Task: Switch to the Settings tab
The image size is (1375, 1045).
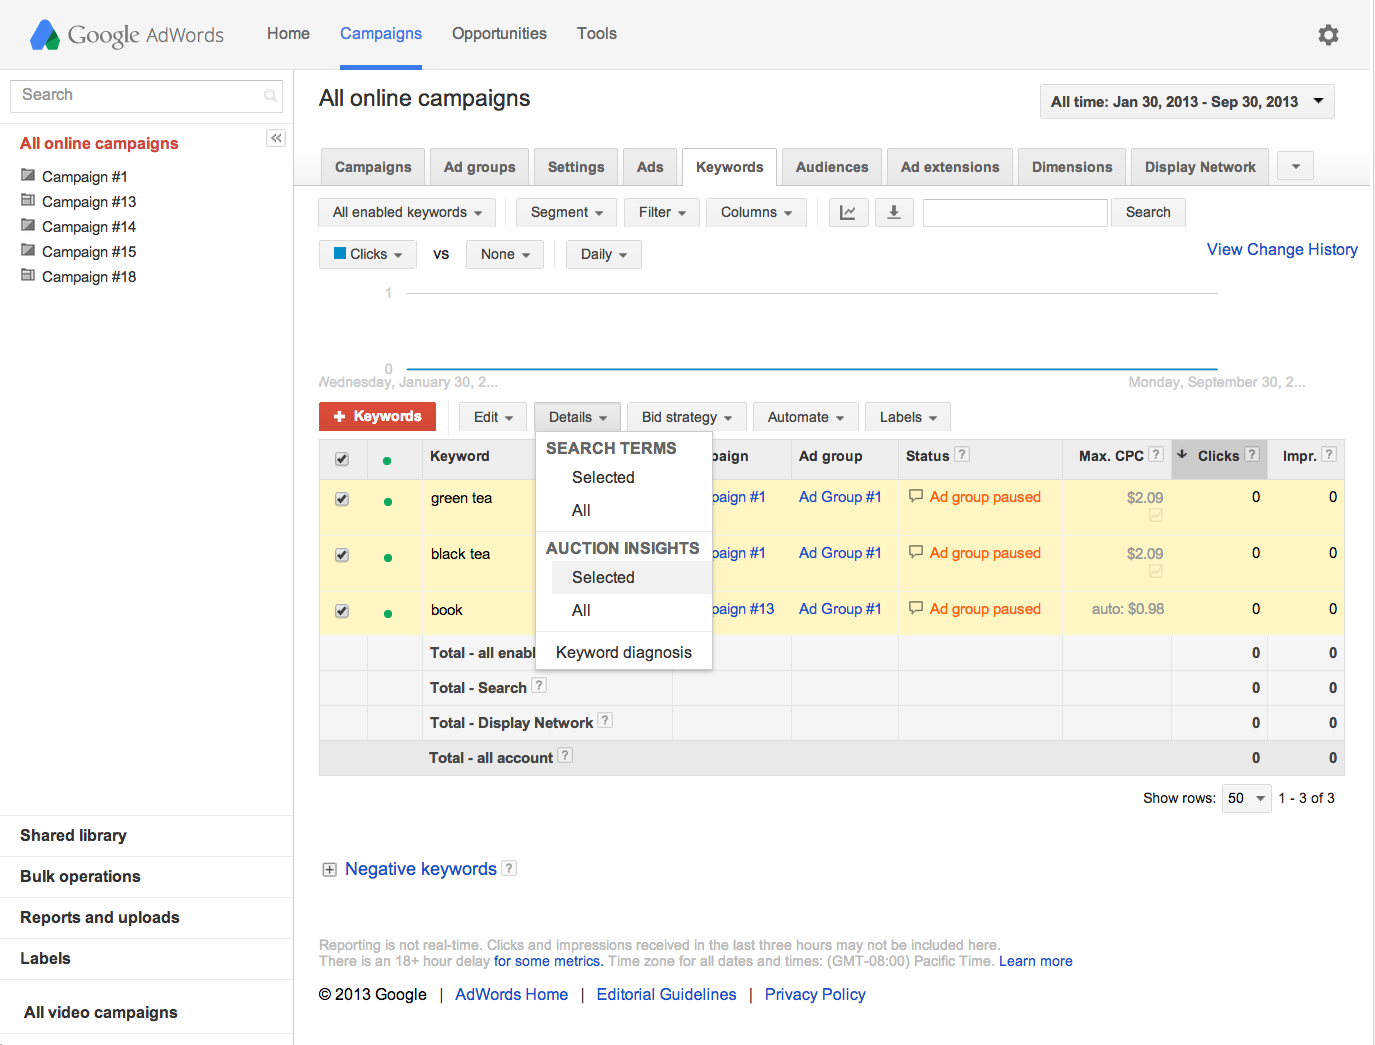Action: click(576, 167)
